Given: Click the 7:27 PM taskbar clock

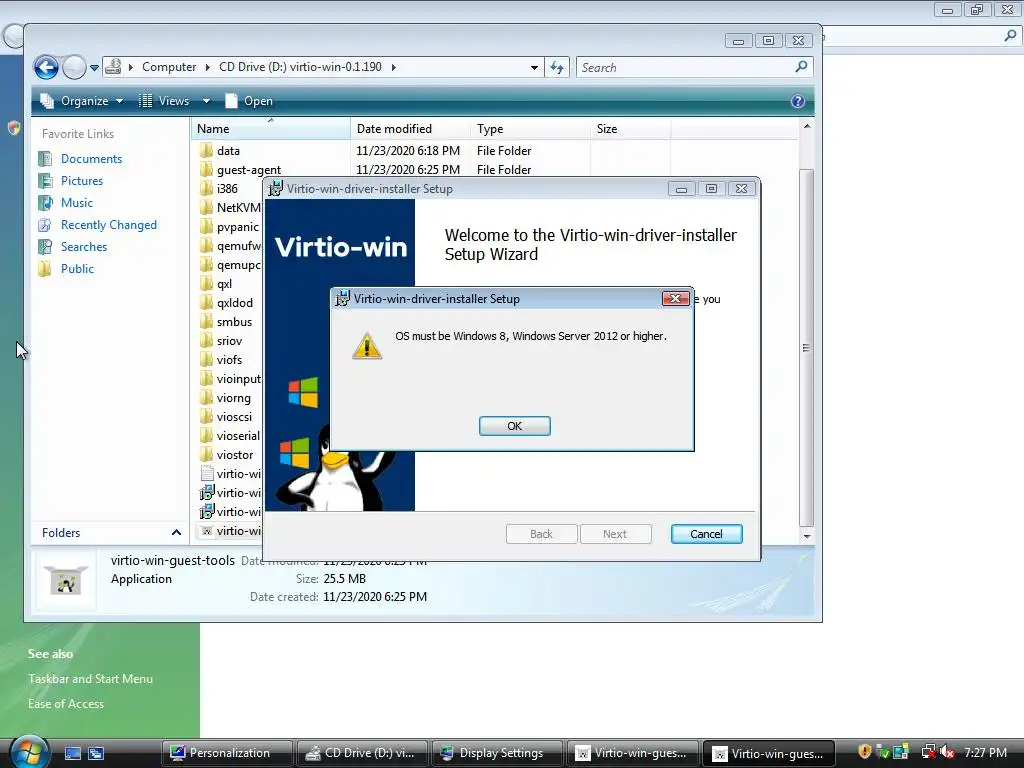Looking at the screenshot, I should pos(985,752).
